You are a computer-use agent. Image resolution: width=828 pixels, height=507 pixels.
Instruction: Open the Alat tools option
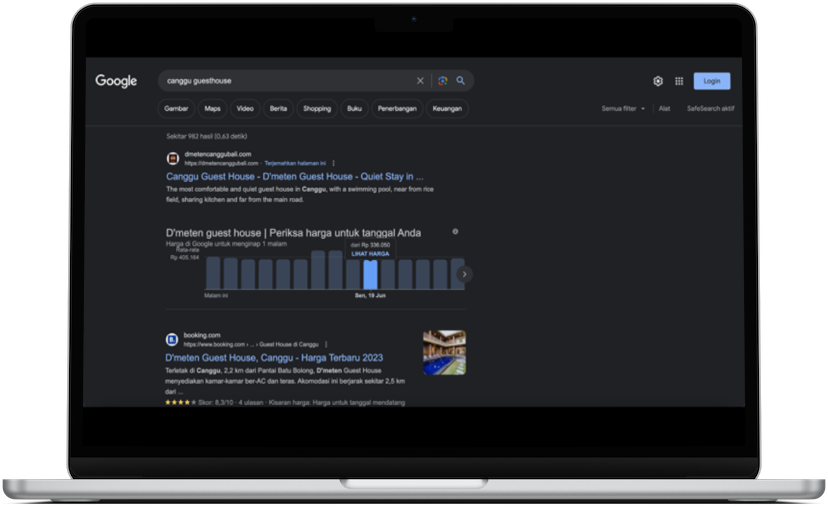point(664,109)
